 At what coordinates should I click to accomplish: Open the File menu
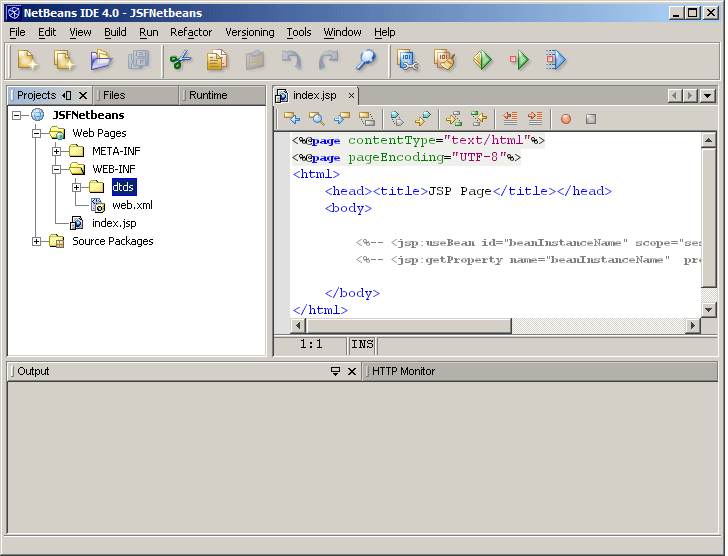tap(17, 32)
